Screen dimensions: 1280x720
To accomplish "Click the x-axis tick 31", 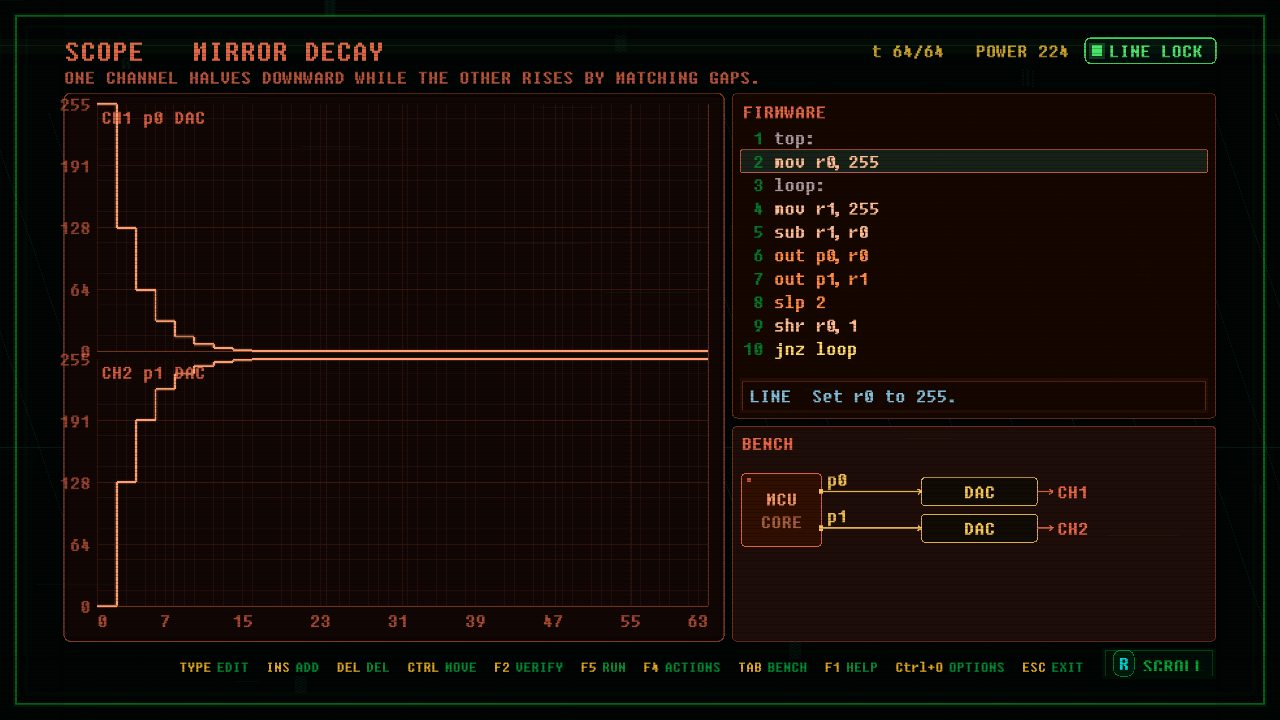I will (x=398, y=622).
